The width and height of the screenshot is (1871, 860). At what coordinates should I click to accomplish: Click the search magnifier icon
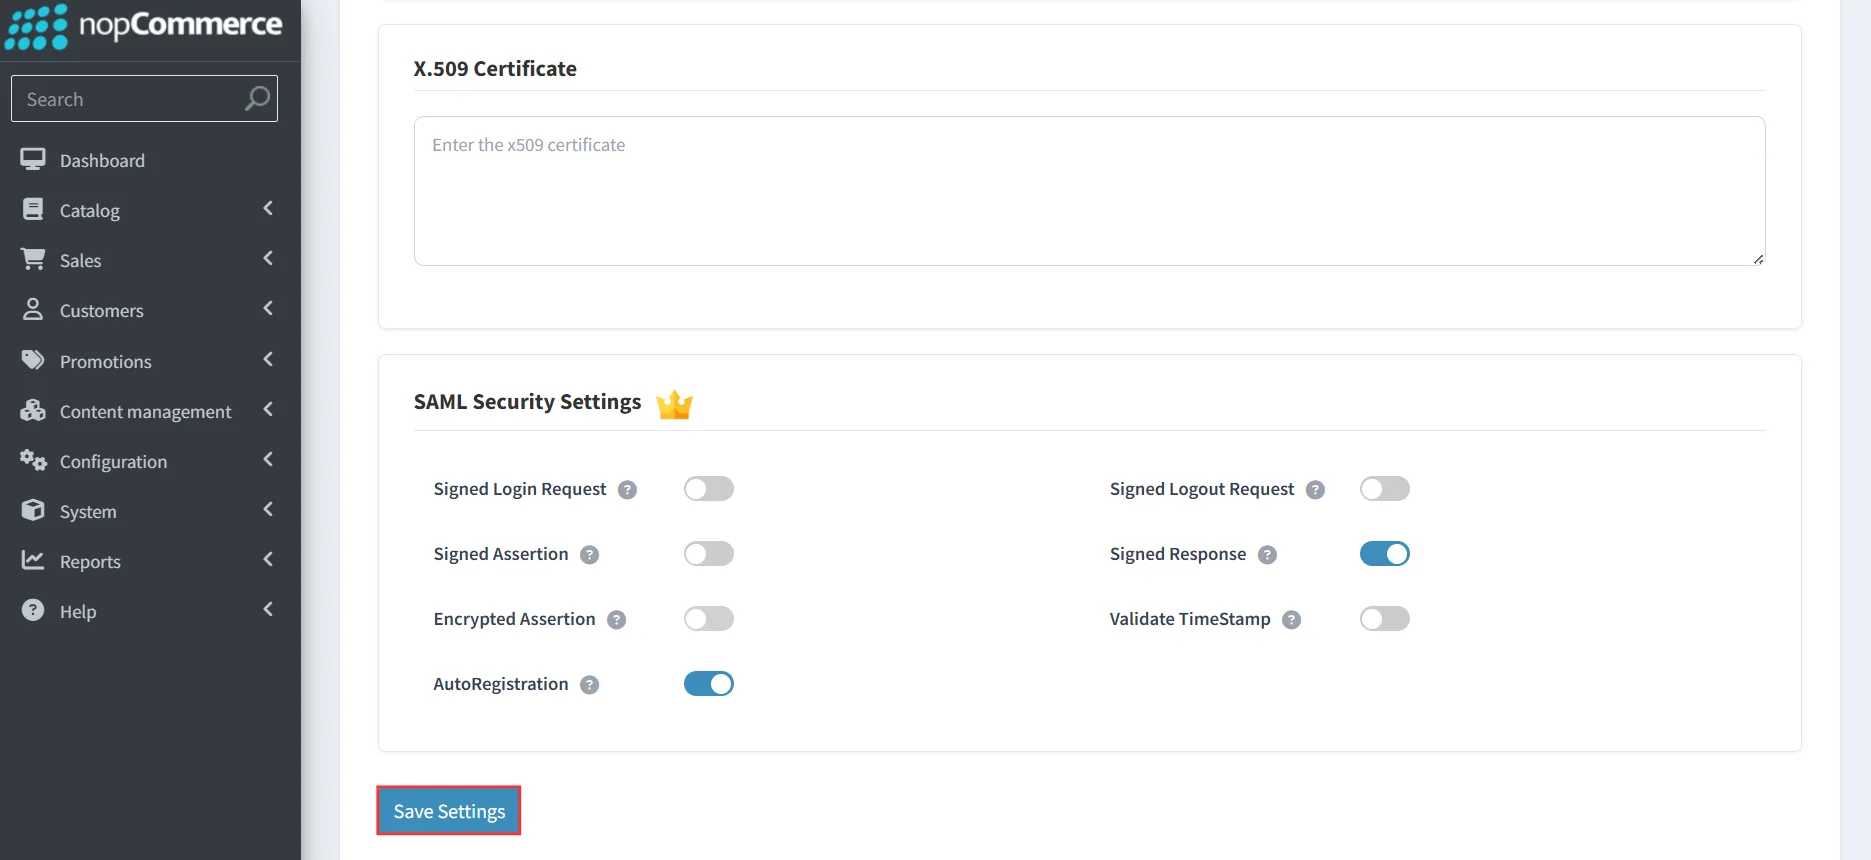point(256,98)
